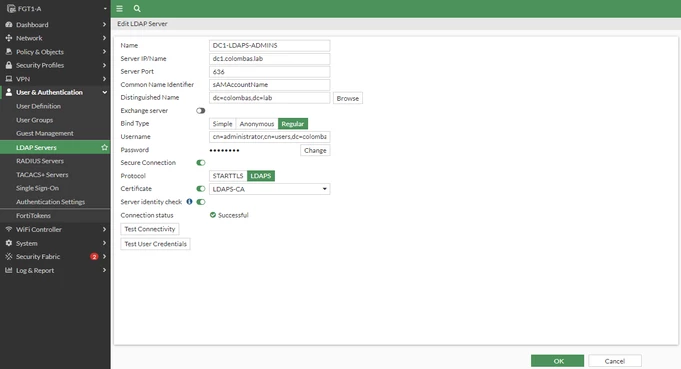Toggle the Secure Connection switch
Image resolution: width=681 pixels, height=369 pixels.
[x=201, y=163]
